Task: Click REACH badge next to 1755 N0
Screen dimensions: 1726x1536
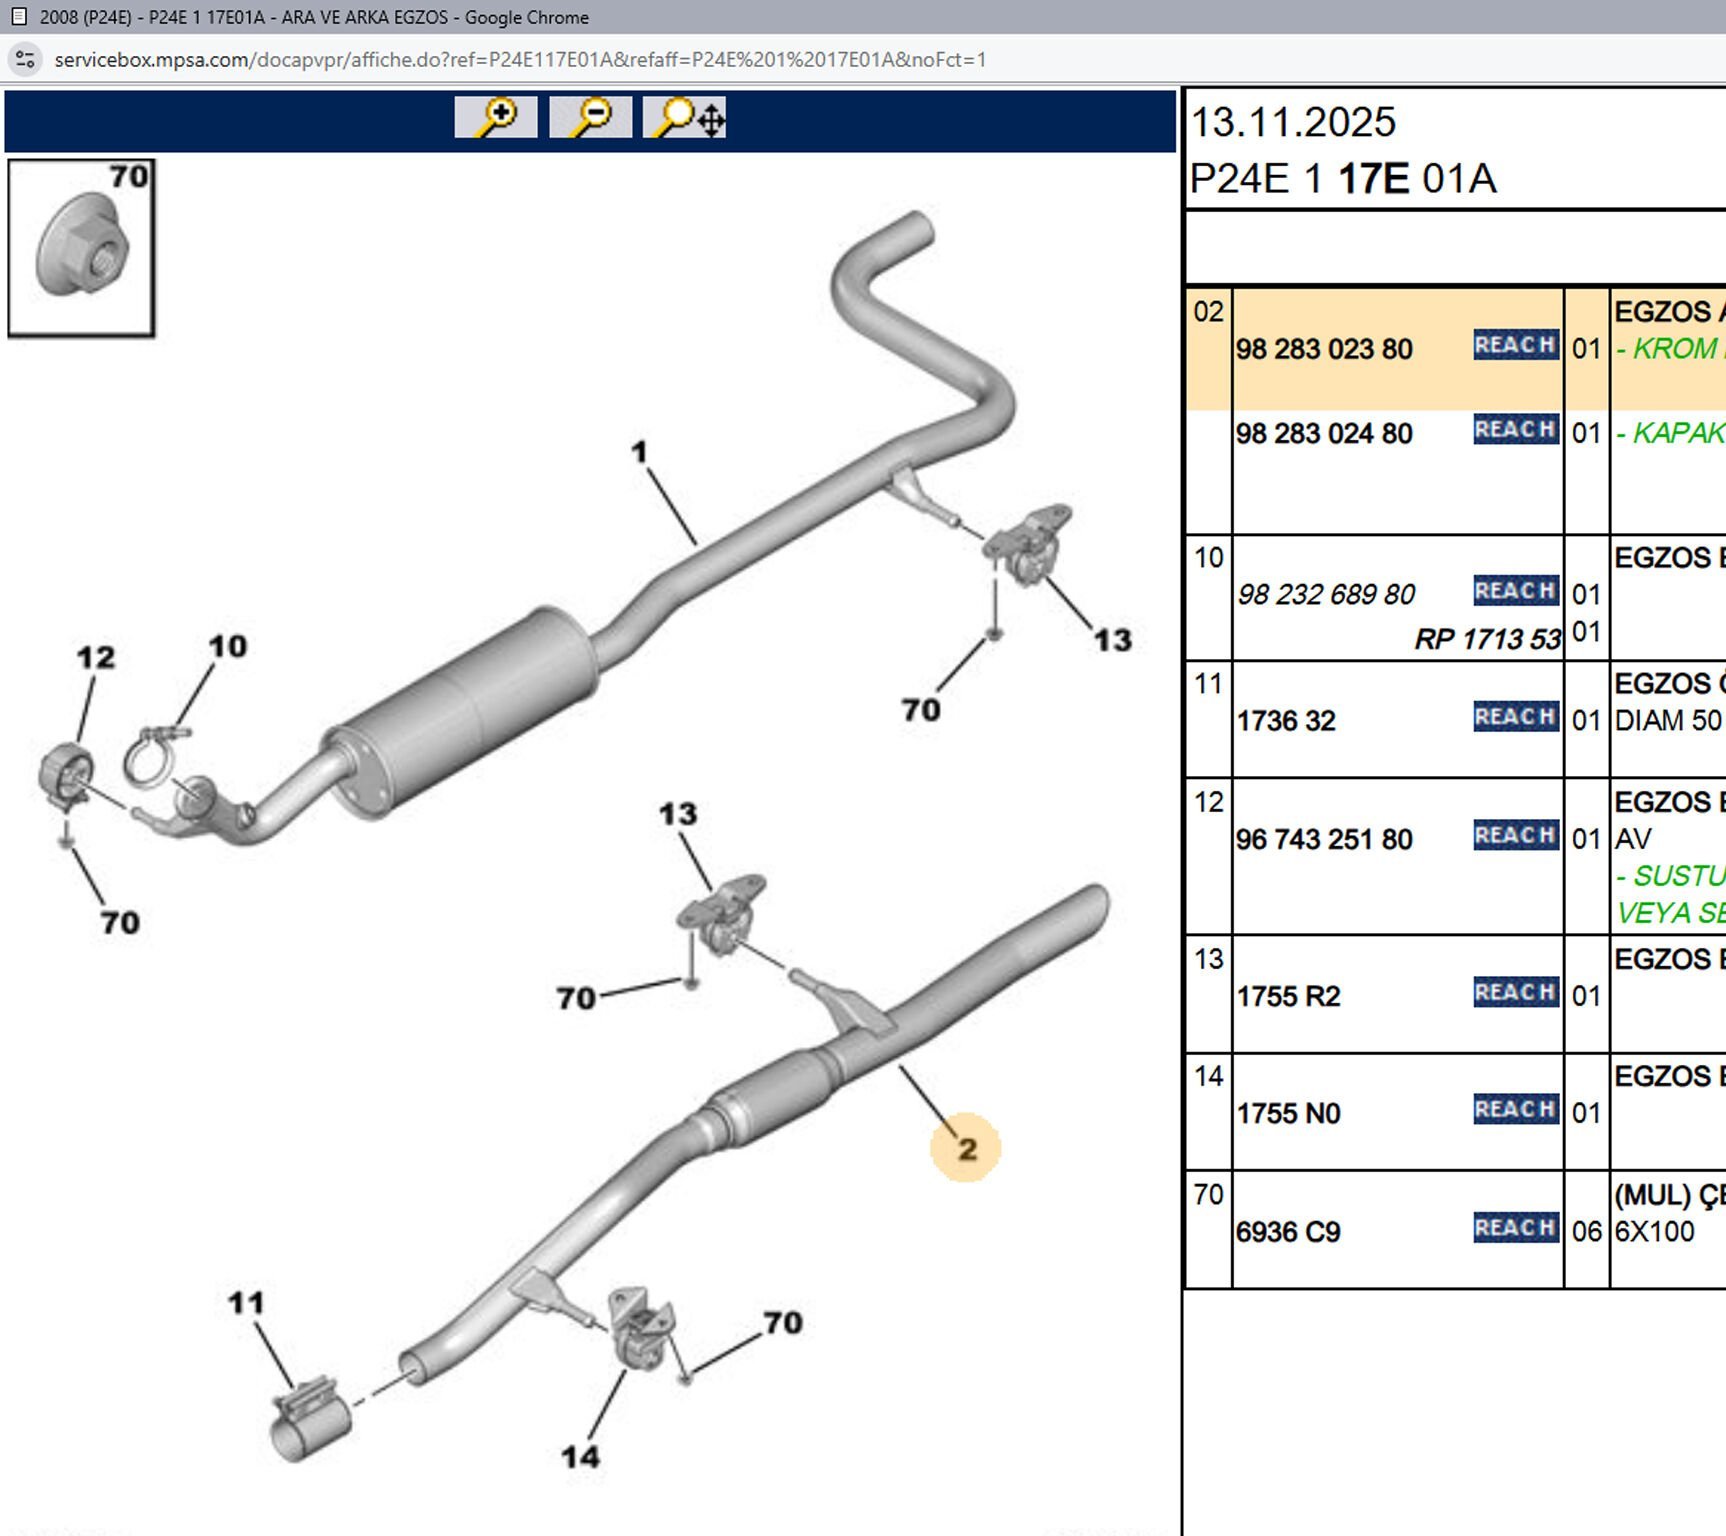Action: (x=1515, y=1110)
